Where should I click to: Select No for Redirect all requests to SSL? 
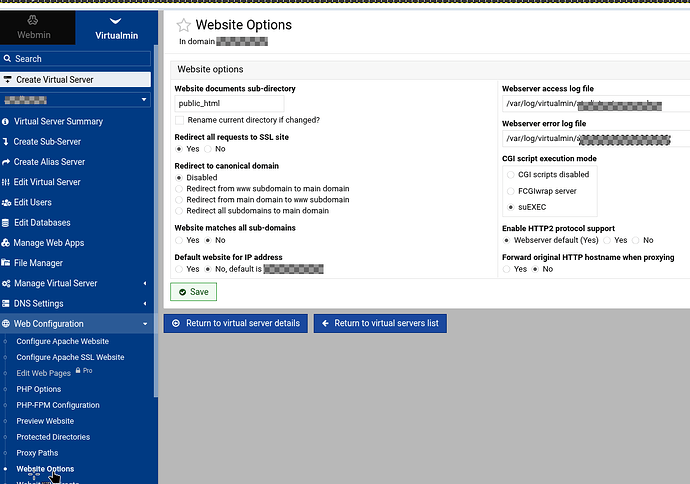[x=208, y=149]
